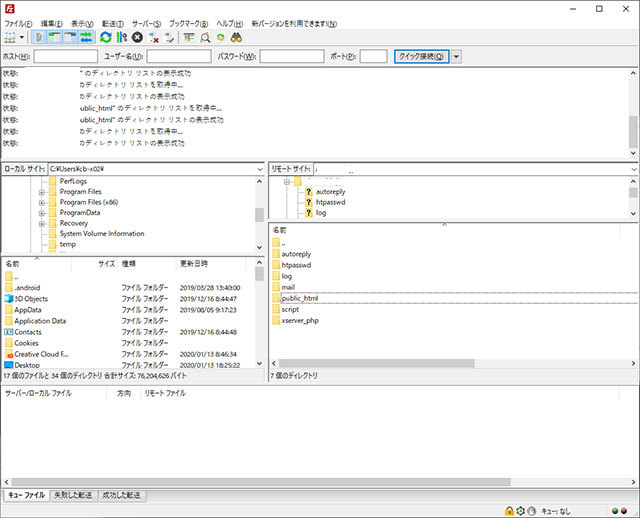Open the サーバー(S) menu
This screenshot has height=518, width=640.
(x=147, y=24)
